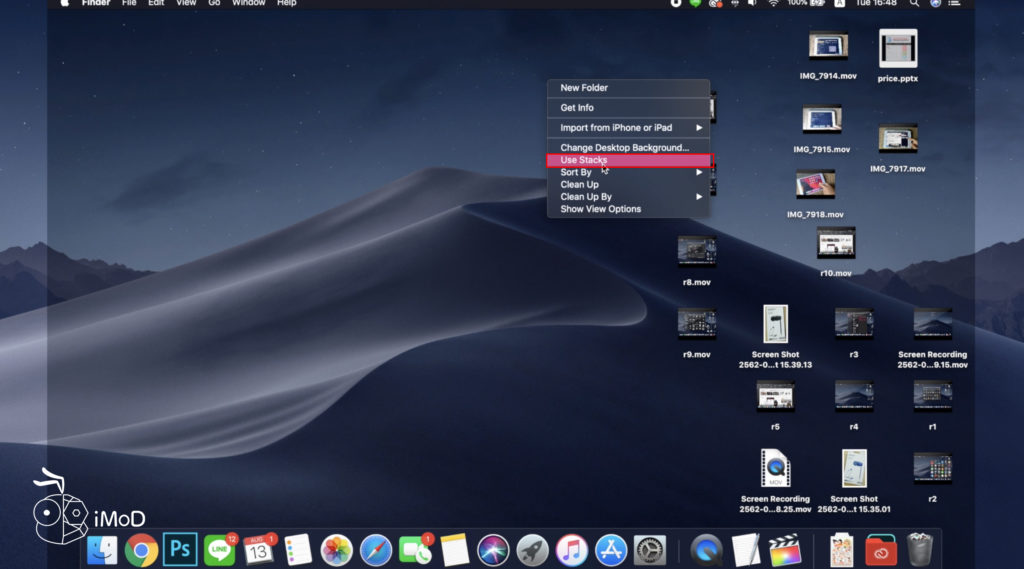Image resolution: width=1024 pixels, height=569 pixels.
Task: Open System Preferences gear in the dock
Action: 650,551
